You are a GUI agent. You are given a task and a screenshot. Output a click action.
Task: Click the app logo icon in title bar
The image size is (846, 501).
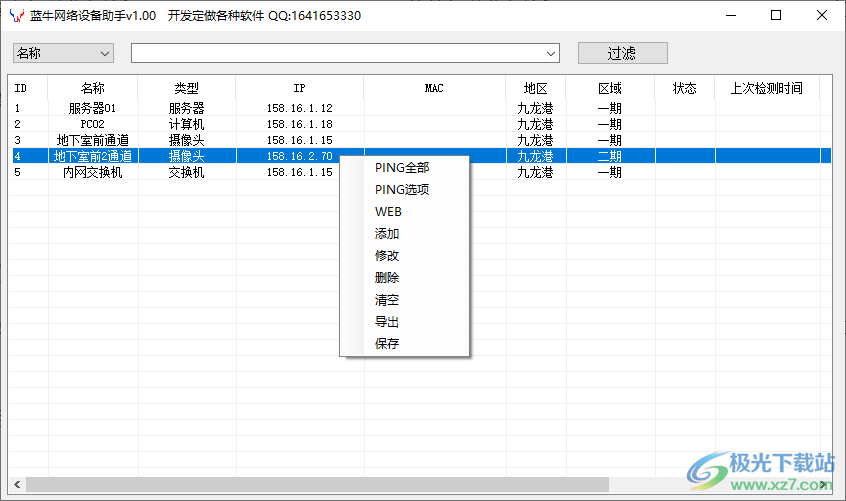click(x=17, y=16)
